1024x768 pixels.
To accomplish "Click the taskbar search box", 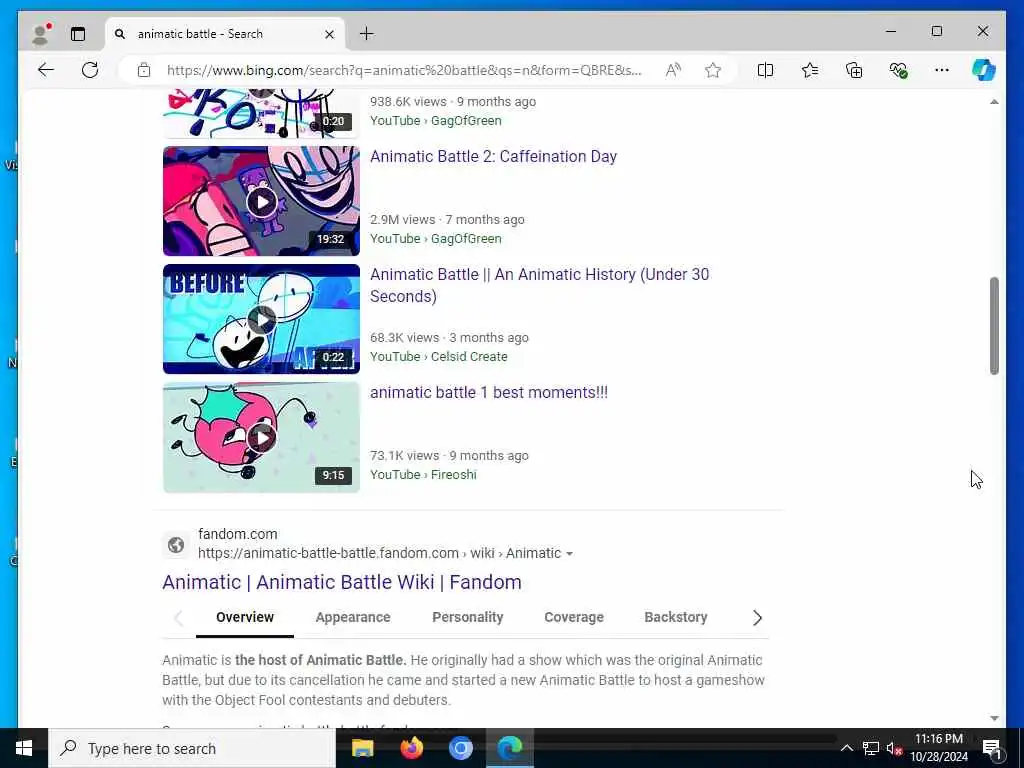I will tap(192, 748).
